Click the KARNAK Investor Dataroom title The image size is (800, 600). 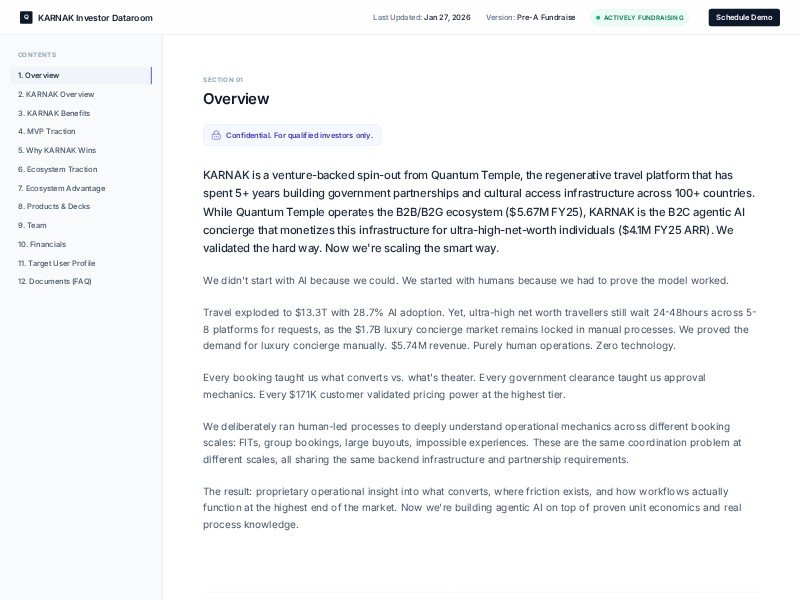point(95,17)
